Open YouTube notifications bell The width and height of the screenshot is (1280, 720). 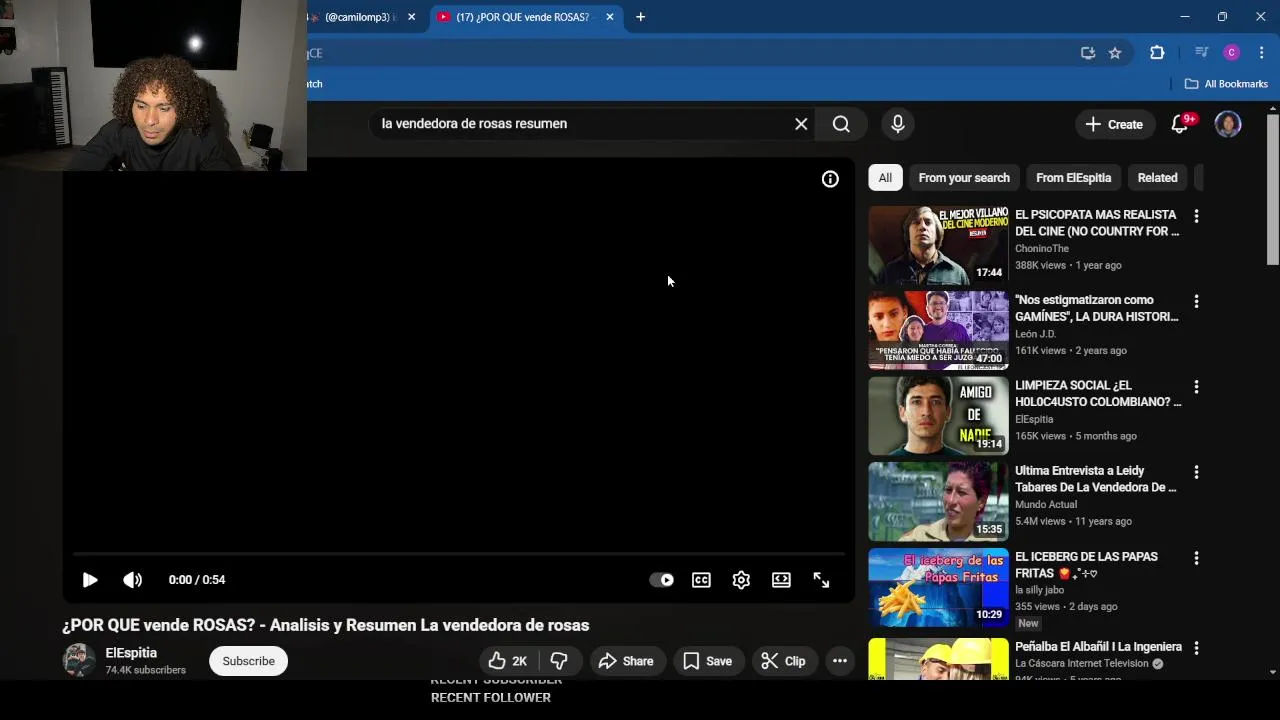click(1180, 124)
